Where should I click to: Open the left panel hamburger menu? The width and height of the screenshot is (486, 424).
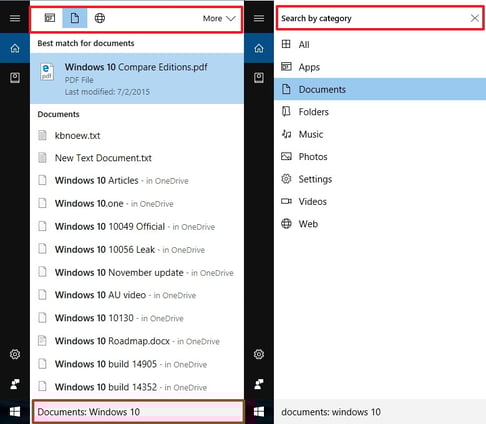(x=15, y=18)
